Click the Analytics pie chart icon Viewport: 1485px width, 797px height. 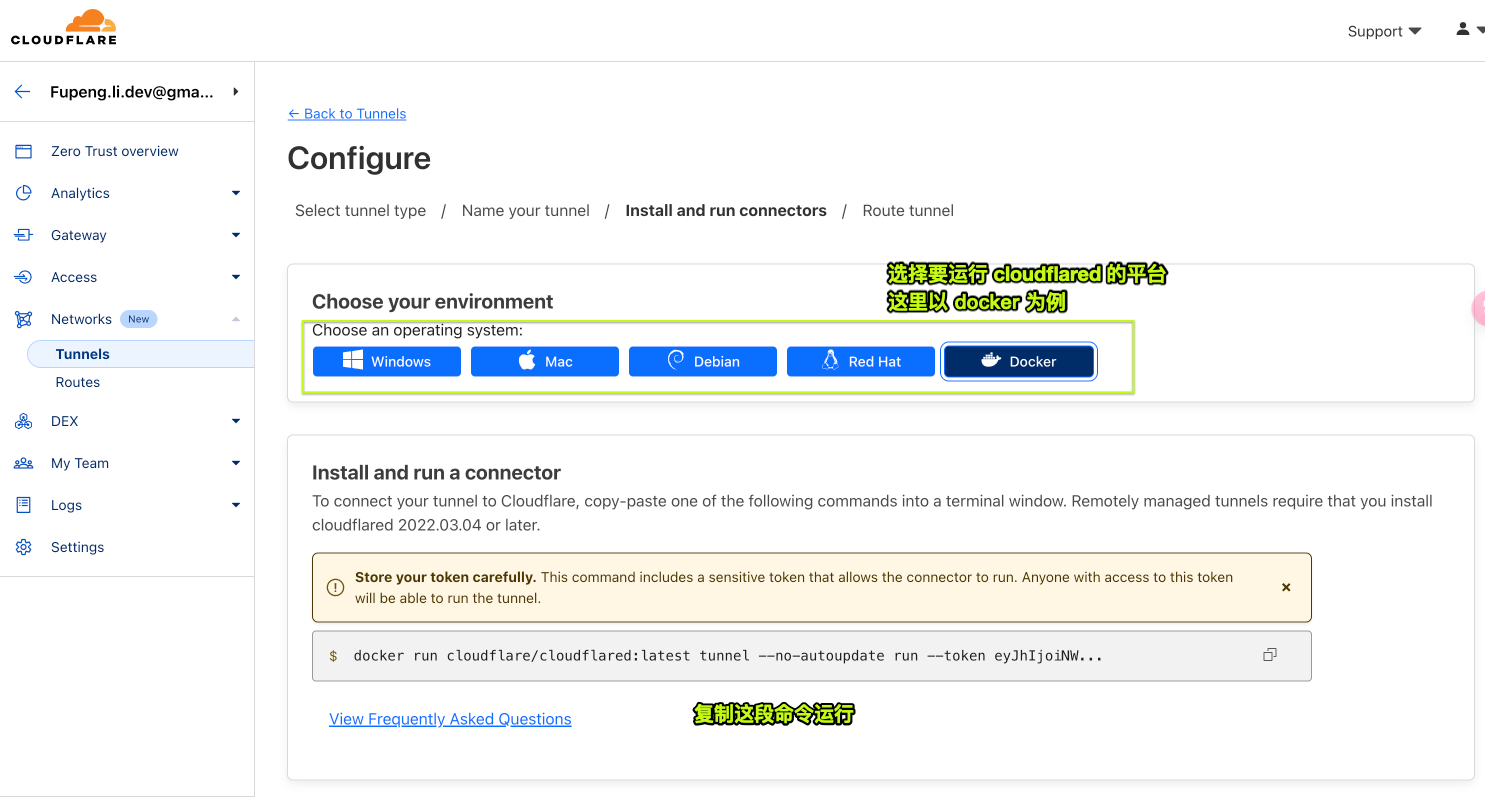click(24, 193)
